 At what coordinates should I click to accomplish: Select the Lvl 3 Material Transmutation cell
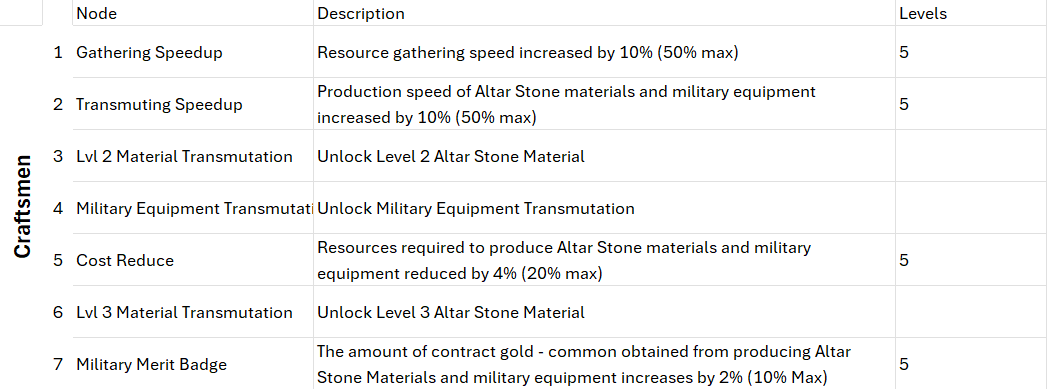click(x=193, y=312)
